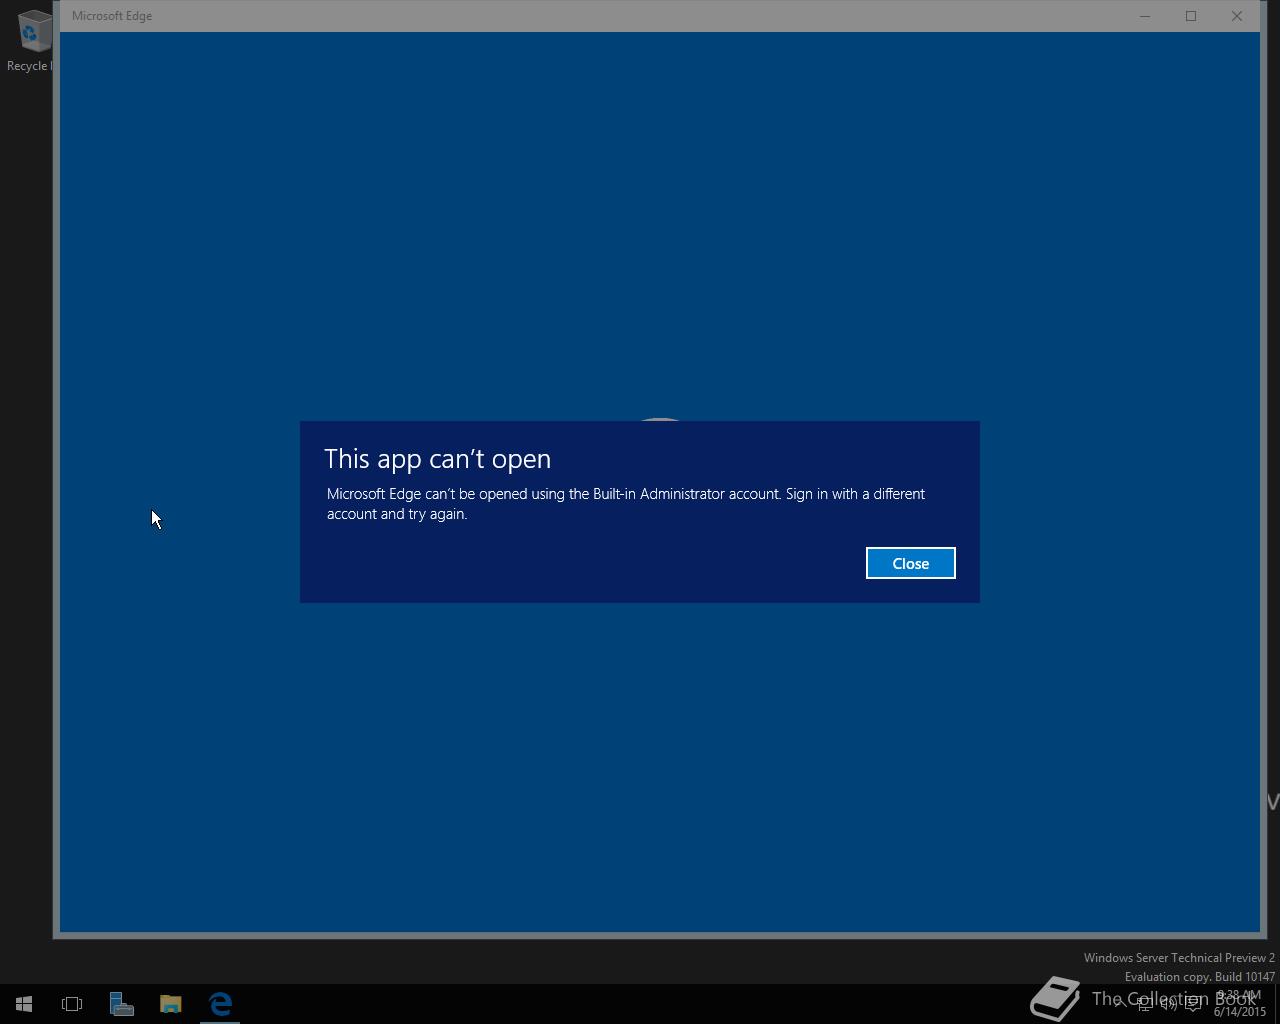Minimize the Microsoft Edge window

point(1145,16)
